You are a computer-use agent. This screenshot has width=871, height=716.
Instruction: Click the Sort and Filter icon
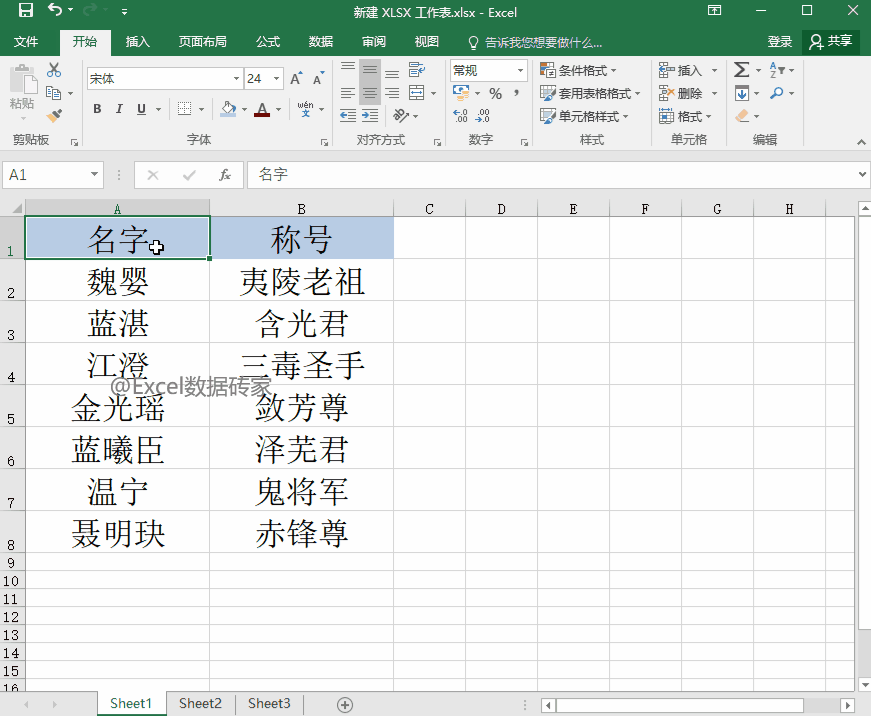pyautogui.click(x=777, y=70)
